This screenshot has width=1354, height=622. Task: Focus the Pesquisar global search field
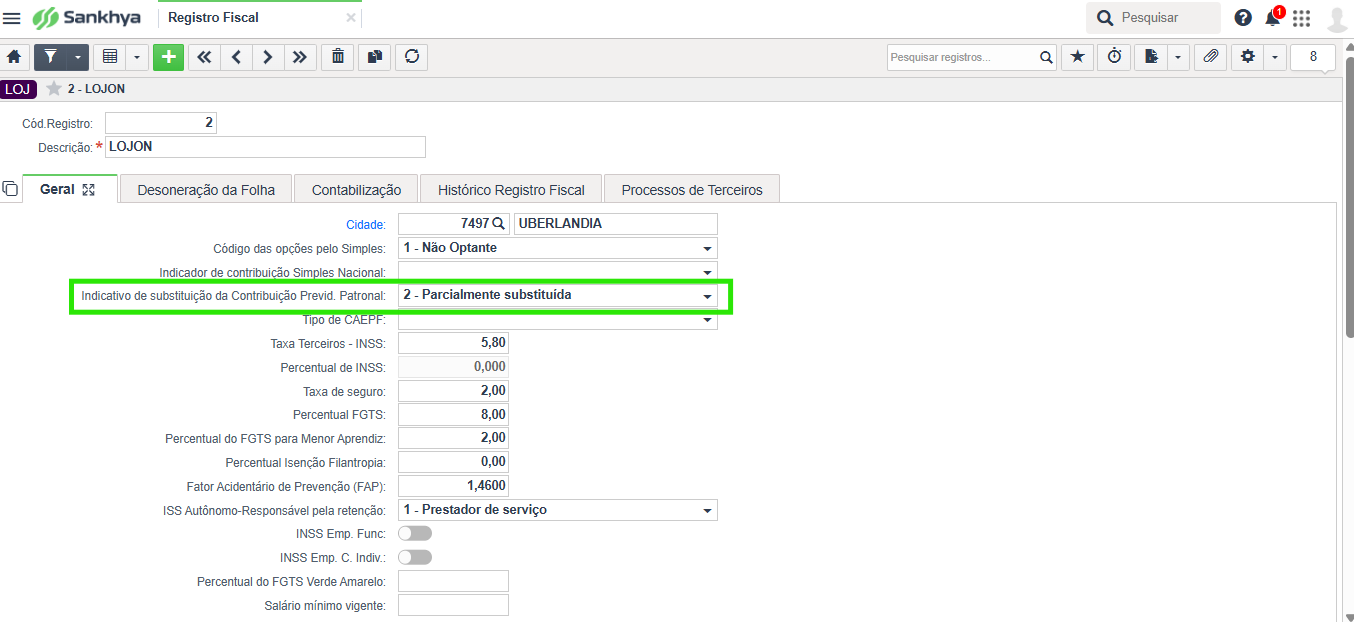coord(1153,18)
